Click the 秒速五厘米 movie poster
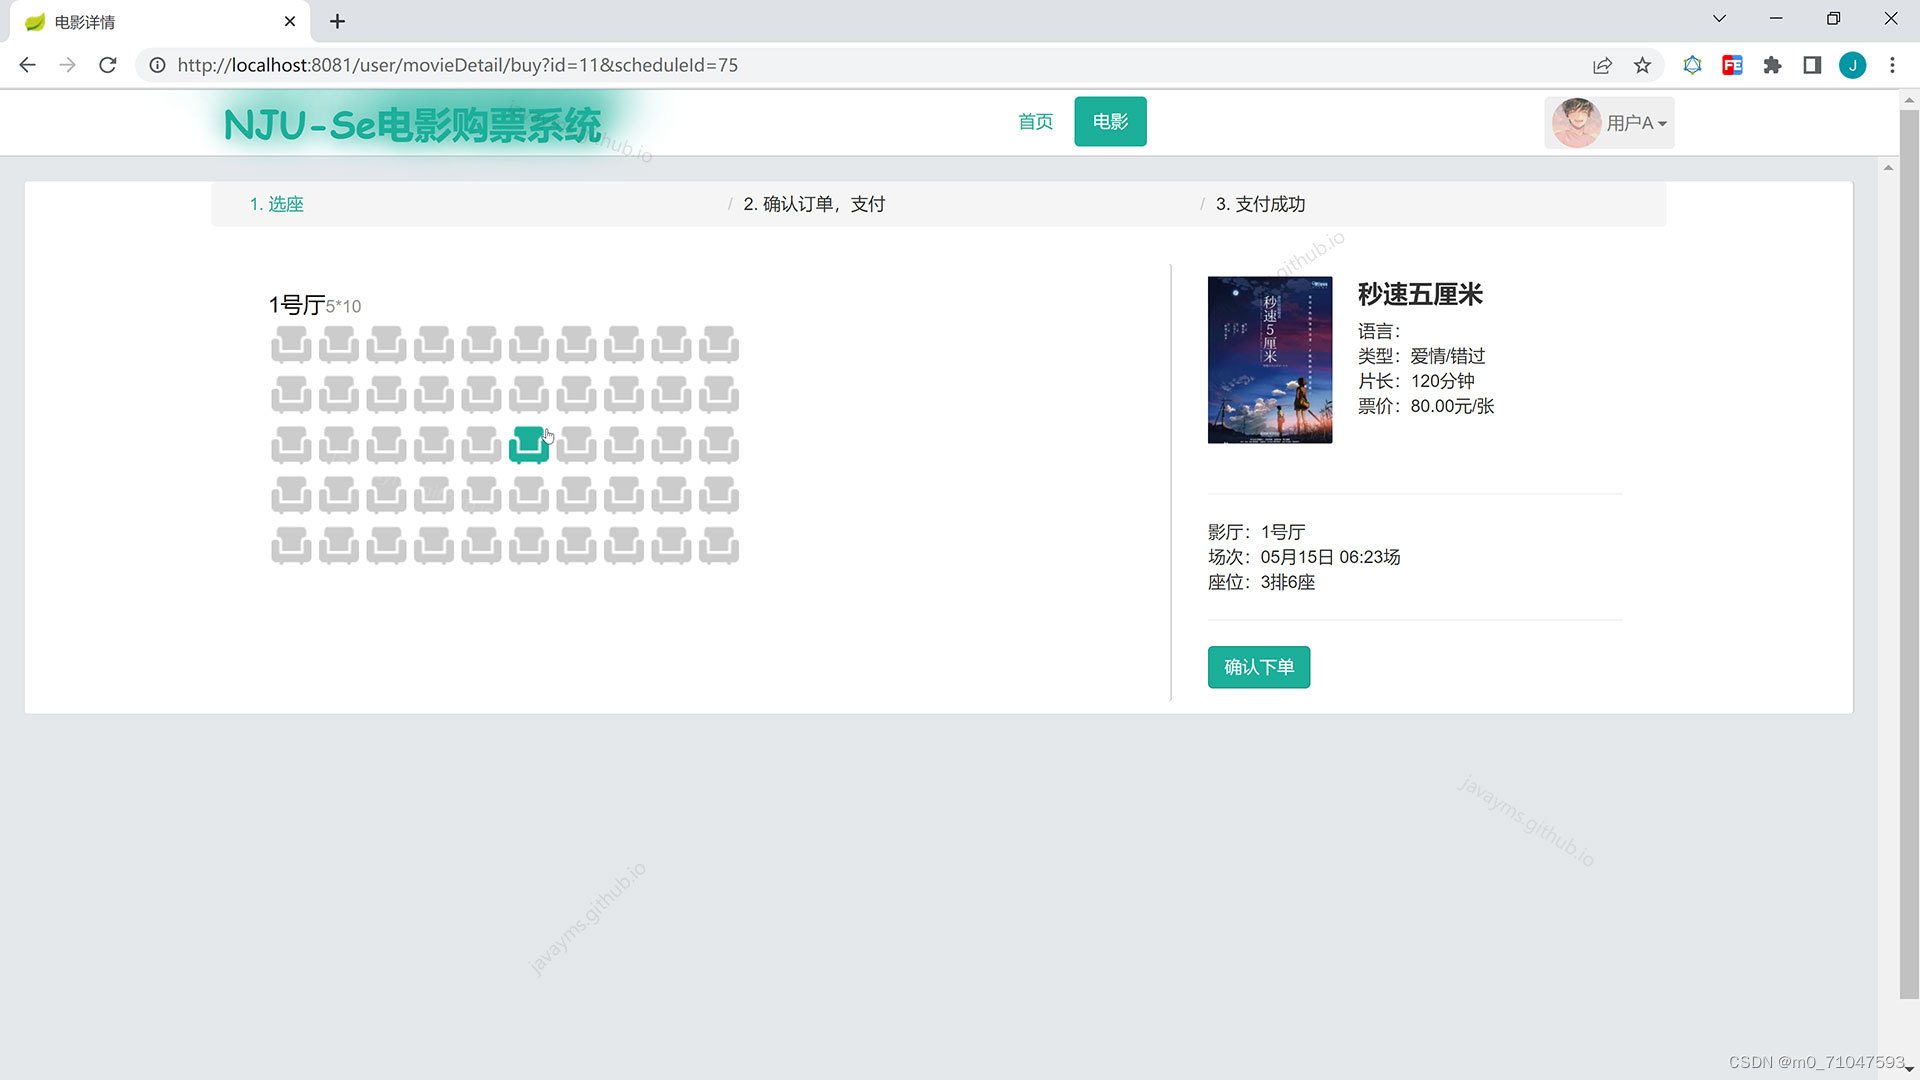Viewport: 1920px width, 1080px height. [x=1270, y=360]
